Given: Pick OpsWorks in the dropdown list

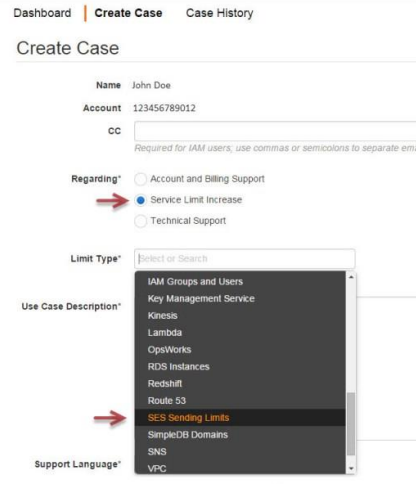Looking at the screenshot, I should [x=240, y=350].
